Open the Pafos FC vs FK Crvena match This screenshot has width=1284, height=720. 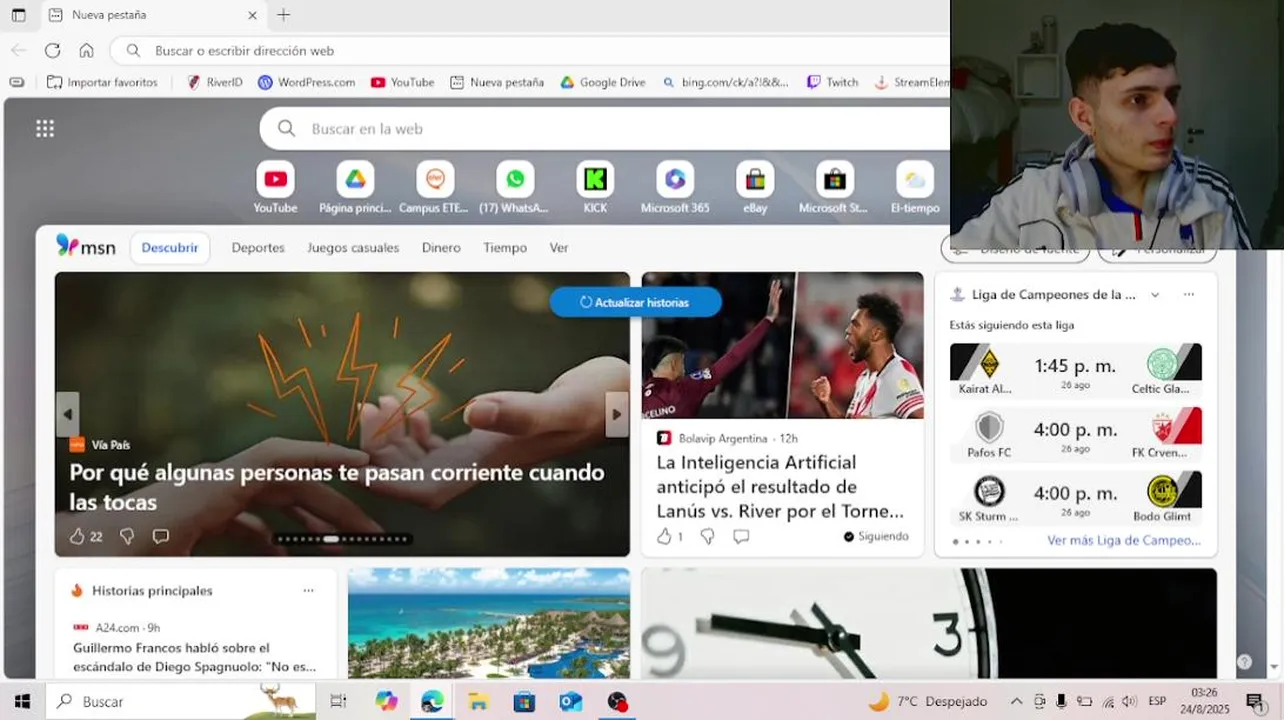point(1076,434)
